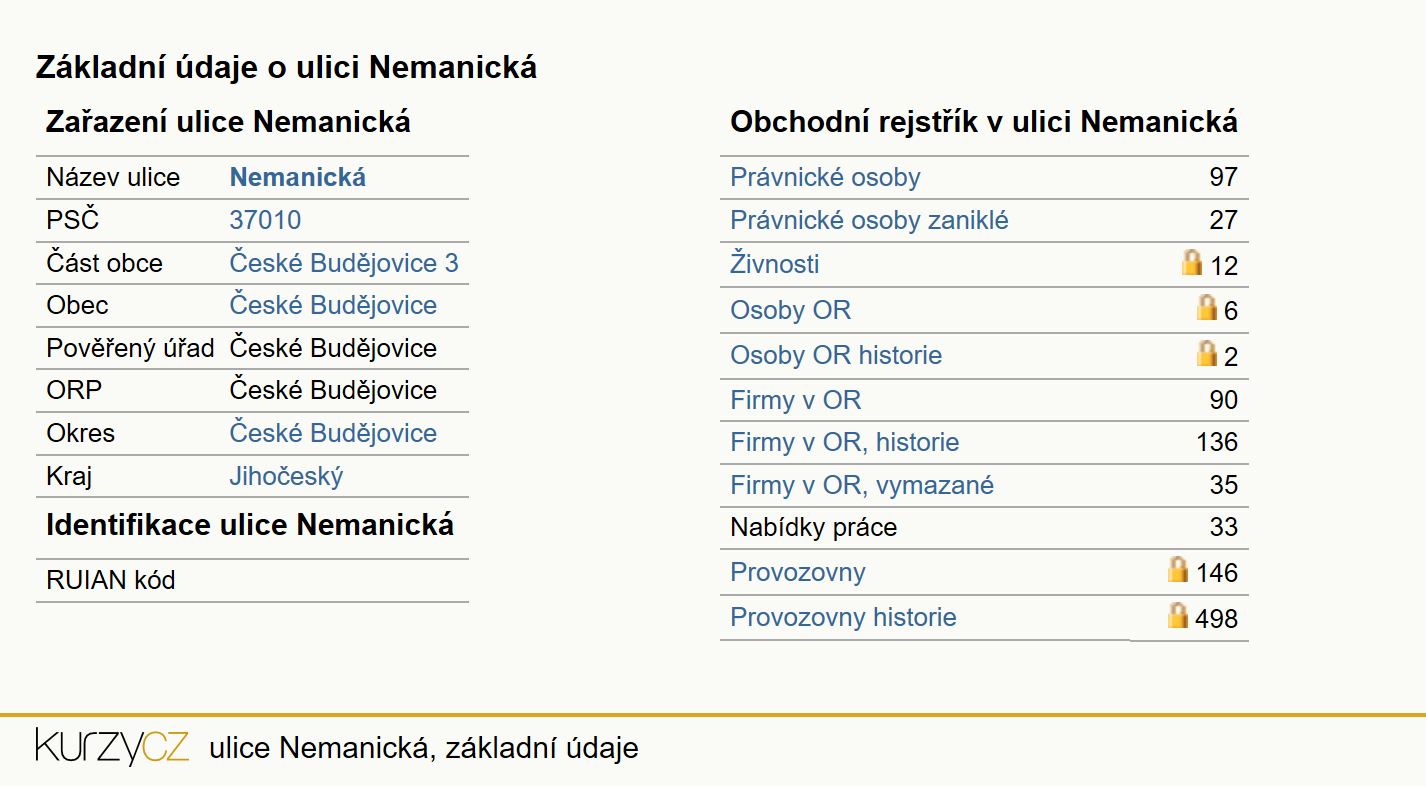
Task: Click the lock icon beside Provozovny count 146
Action: pos(1178,570)
